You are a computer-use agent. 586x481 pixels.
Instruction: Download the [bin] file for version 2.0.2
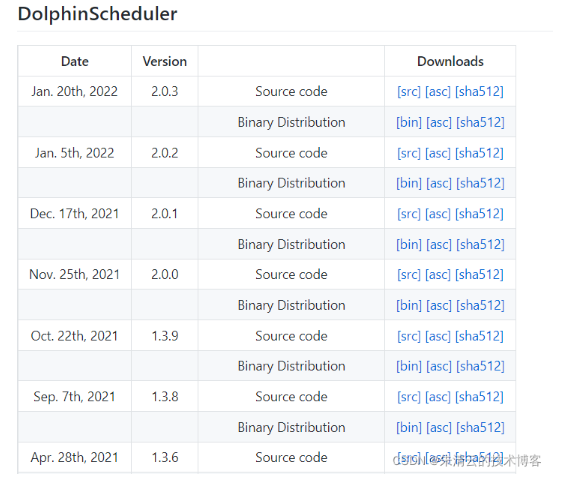coord(409,183)
